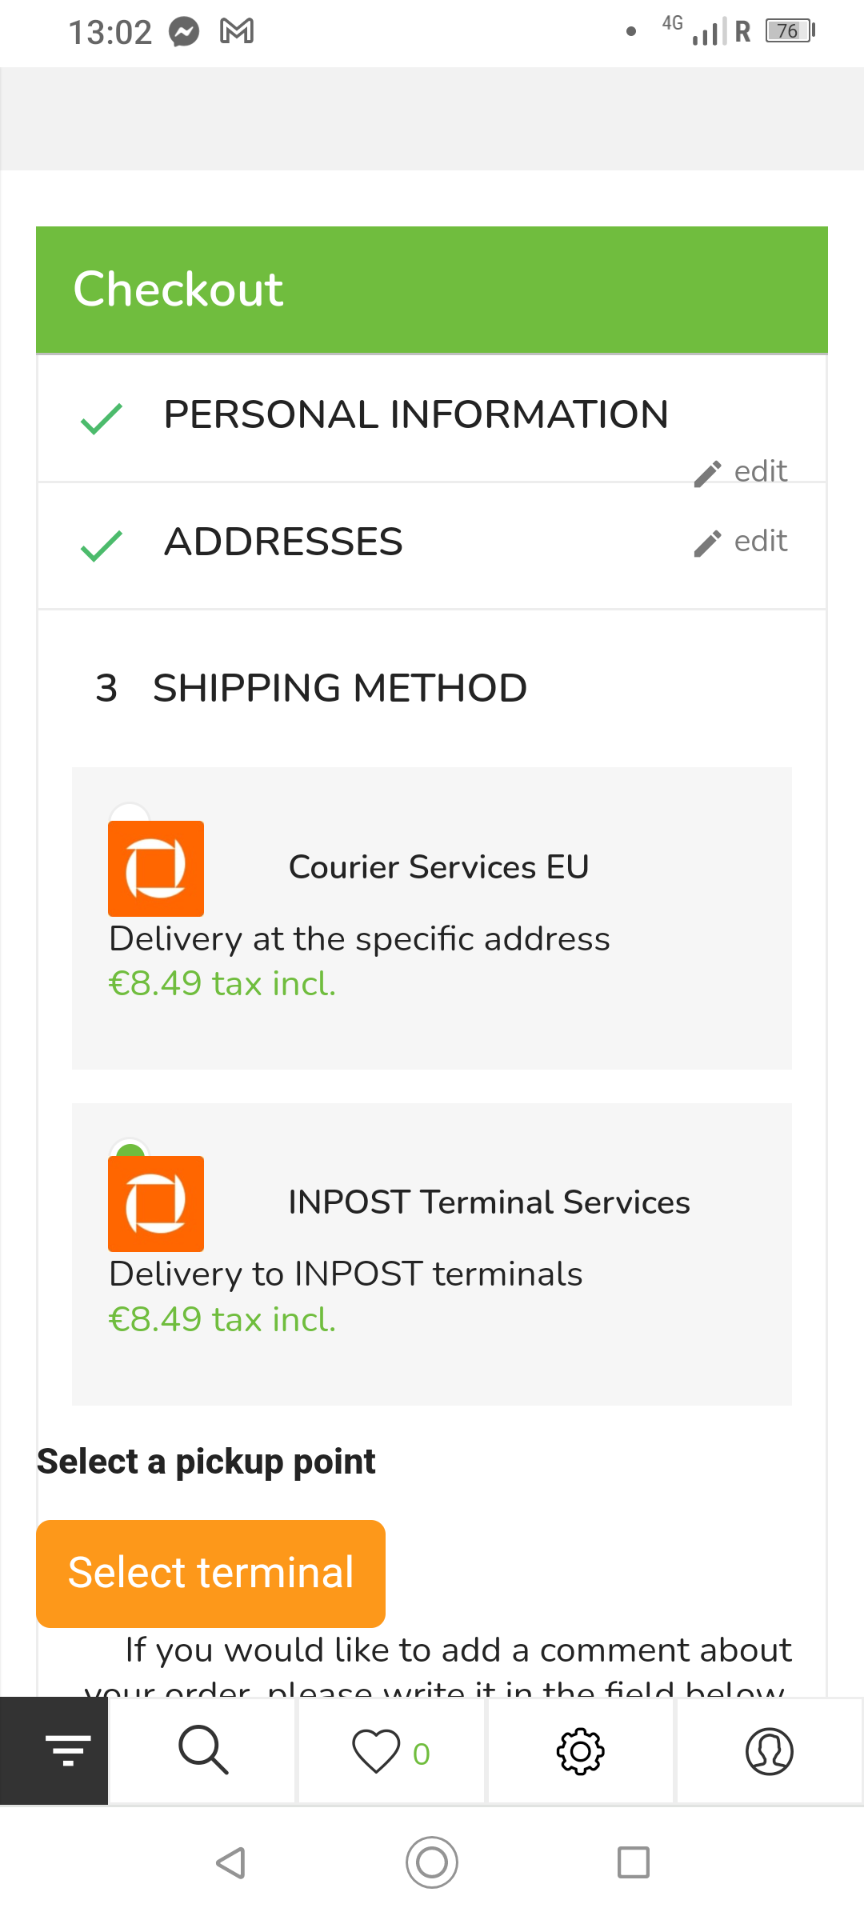
Task: Open the Shipping Method section header
Action: (x=339, y=688)
